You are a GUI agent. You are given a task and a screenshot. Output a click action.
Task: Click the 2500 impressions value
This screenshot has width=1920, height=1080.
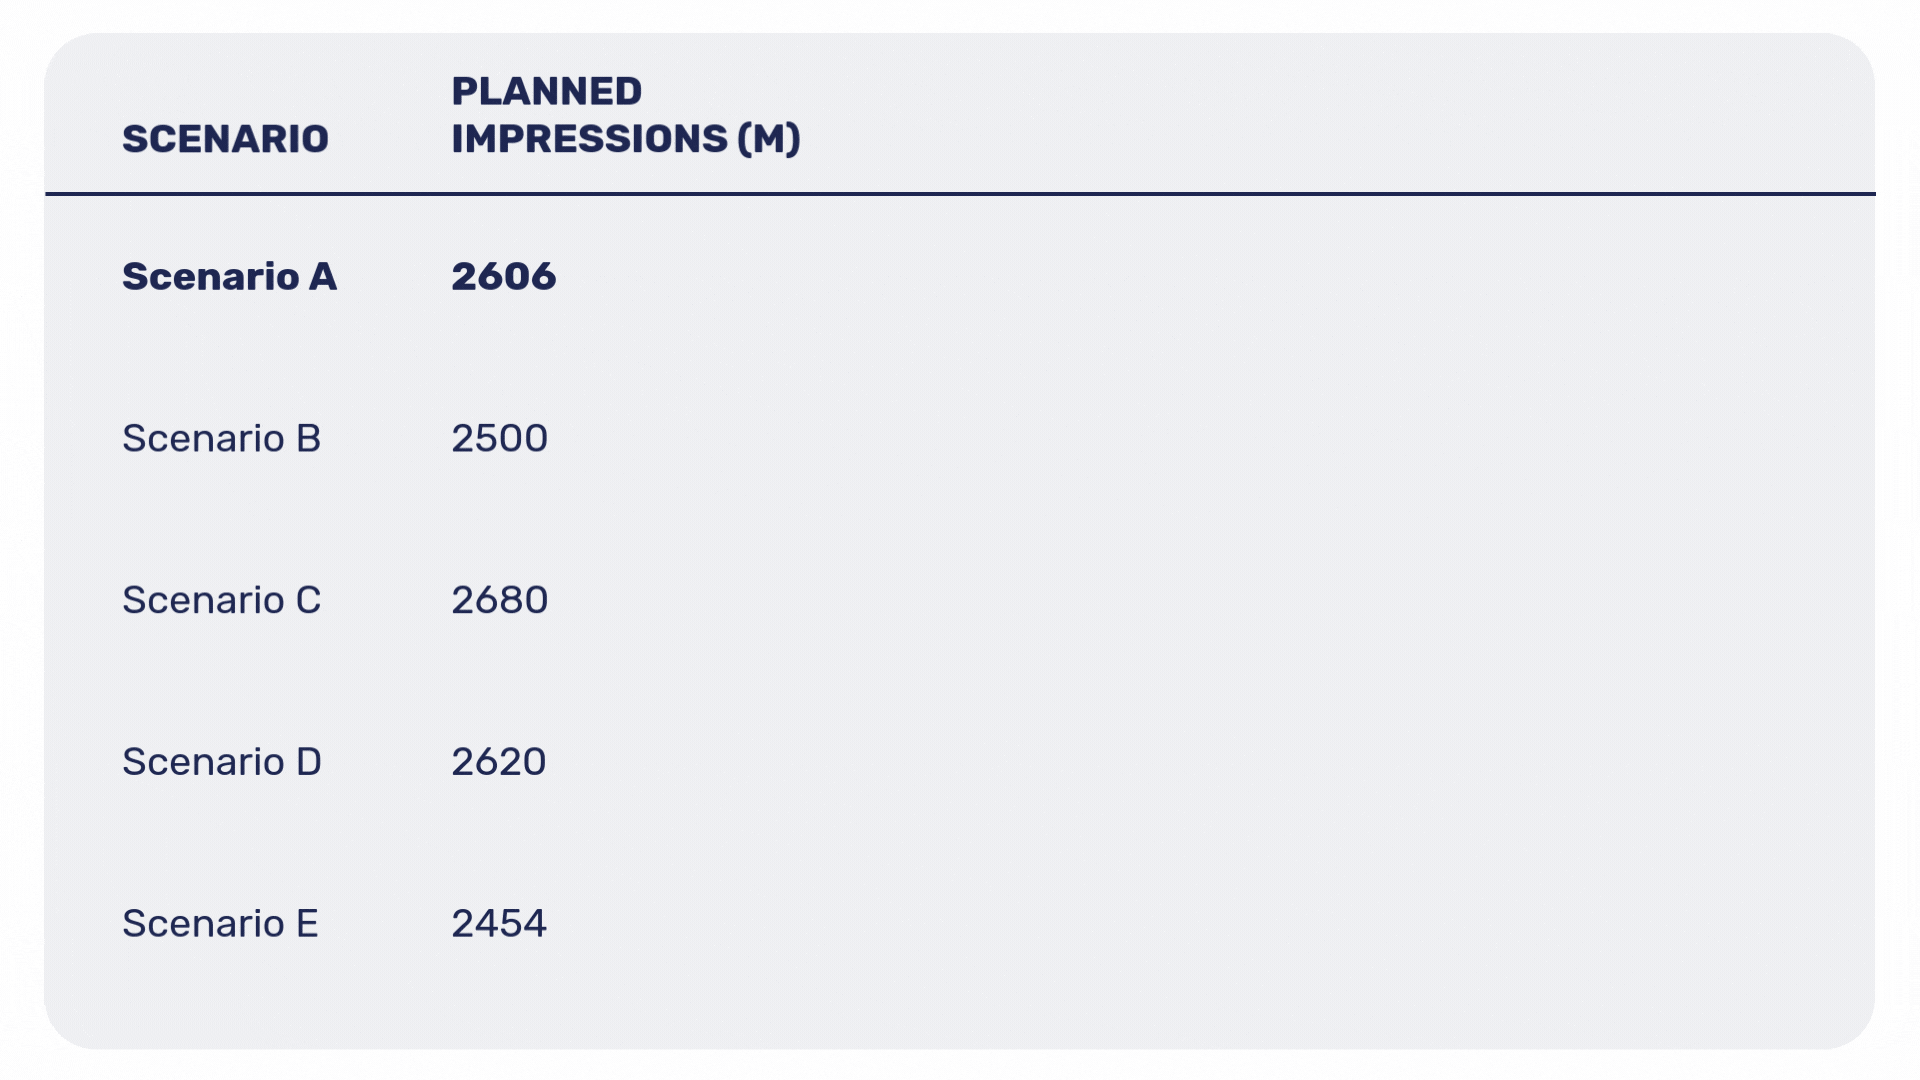coord(499,439)
